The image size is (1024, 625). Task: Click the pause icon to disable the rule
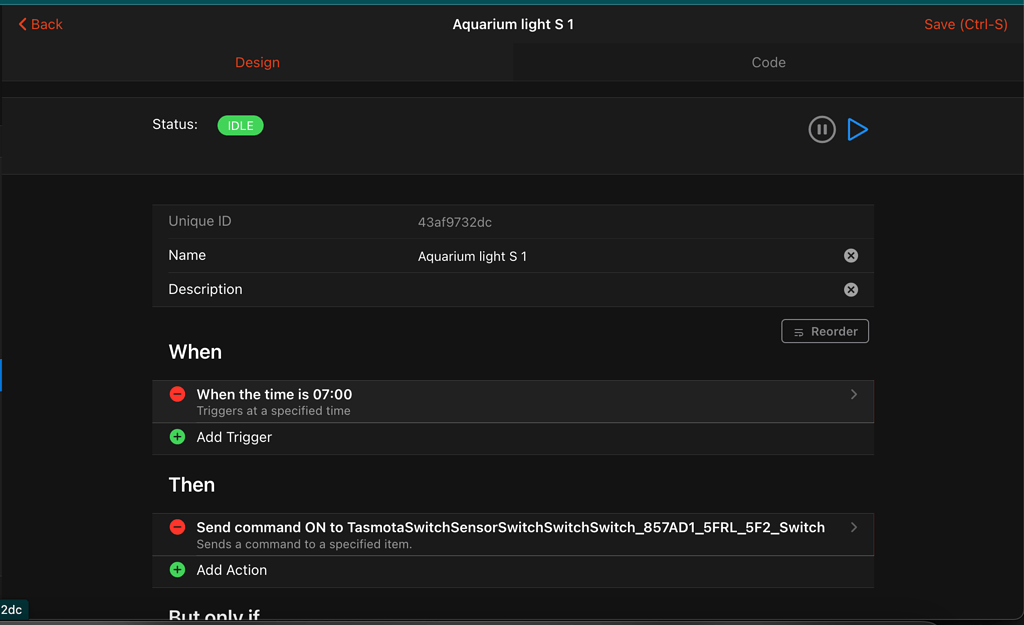821,129
